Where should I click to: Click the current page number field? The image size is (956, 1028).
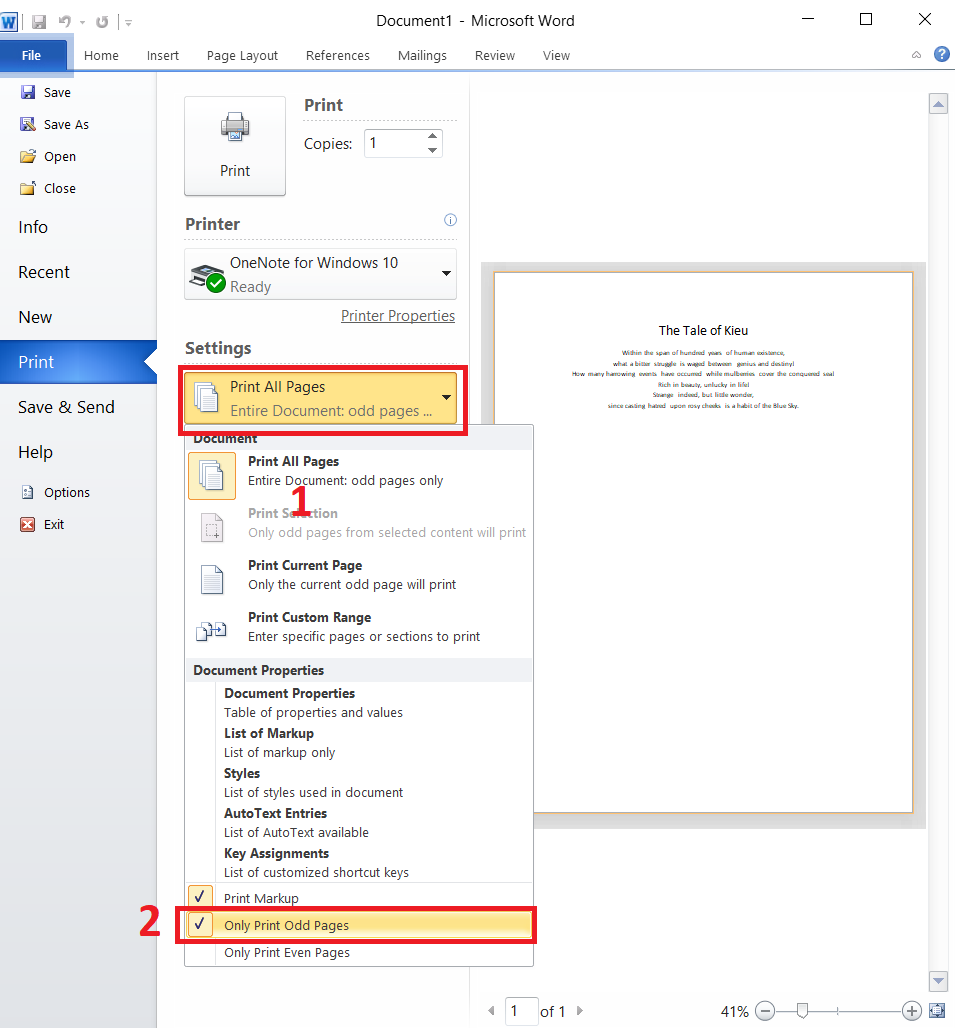(x=520, y=1011)
